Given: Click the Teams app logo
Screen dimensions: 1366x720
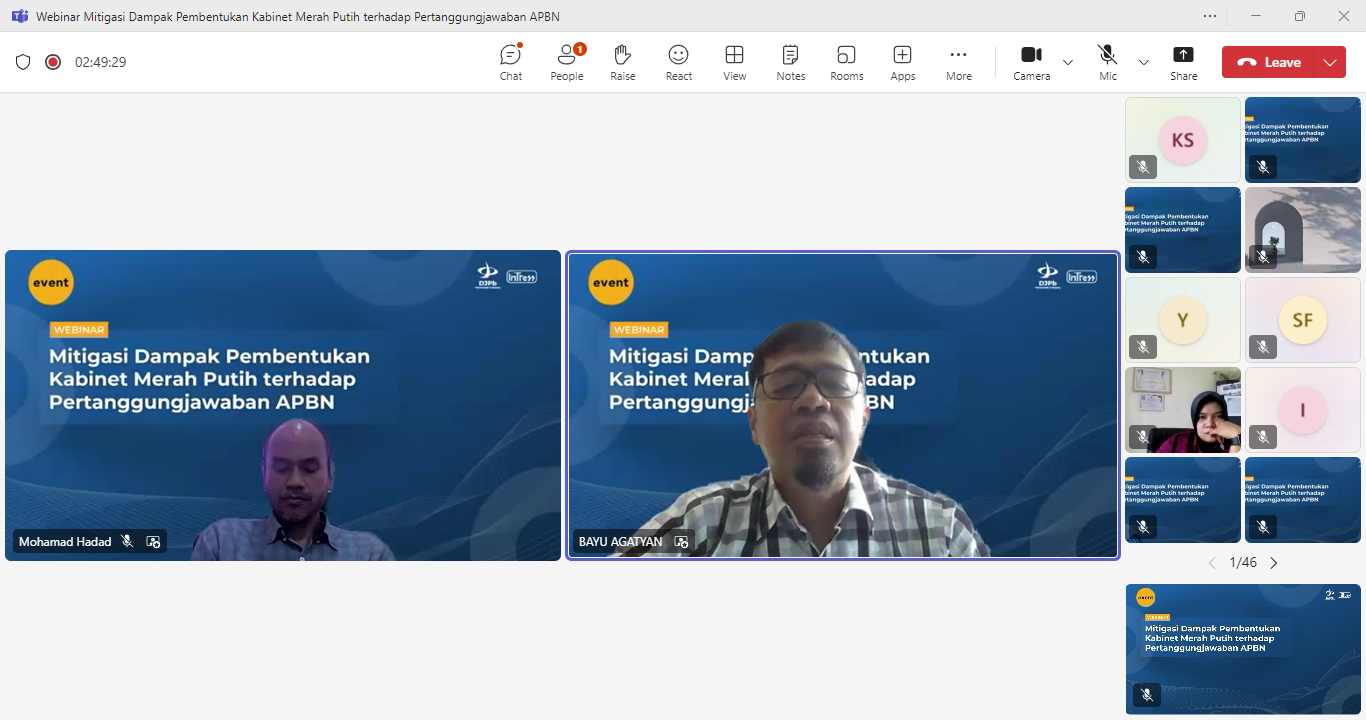Looking at the screenshot, I should [x=19, y=16].
